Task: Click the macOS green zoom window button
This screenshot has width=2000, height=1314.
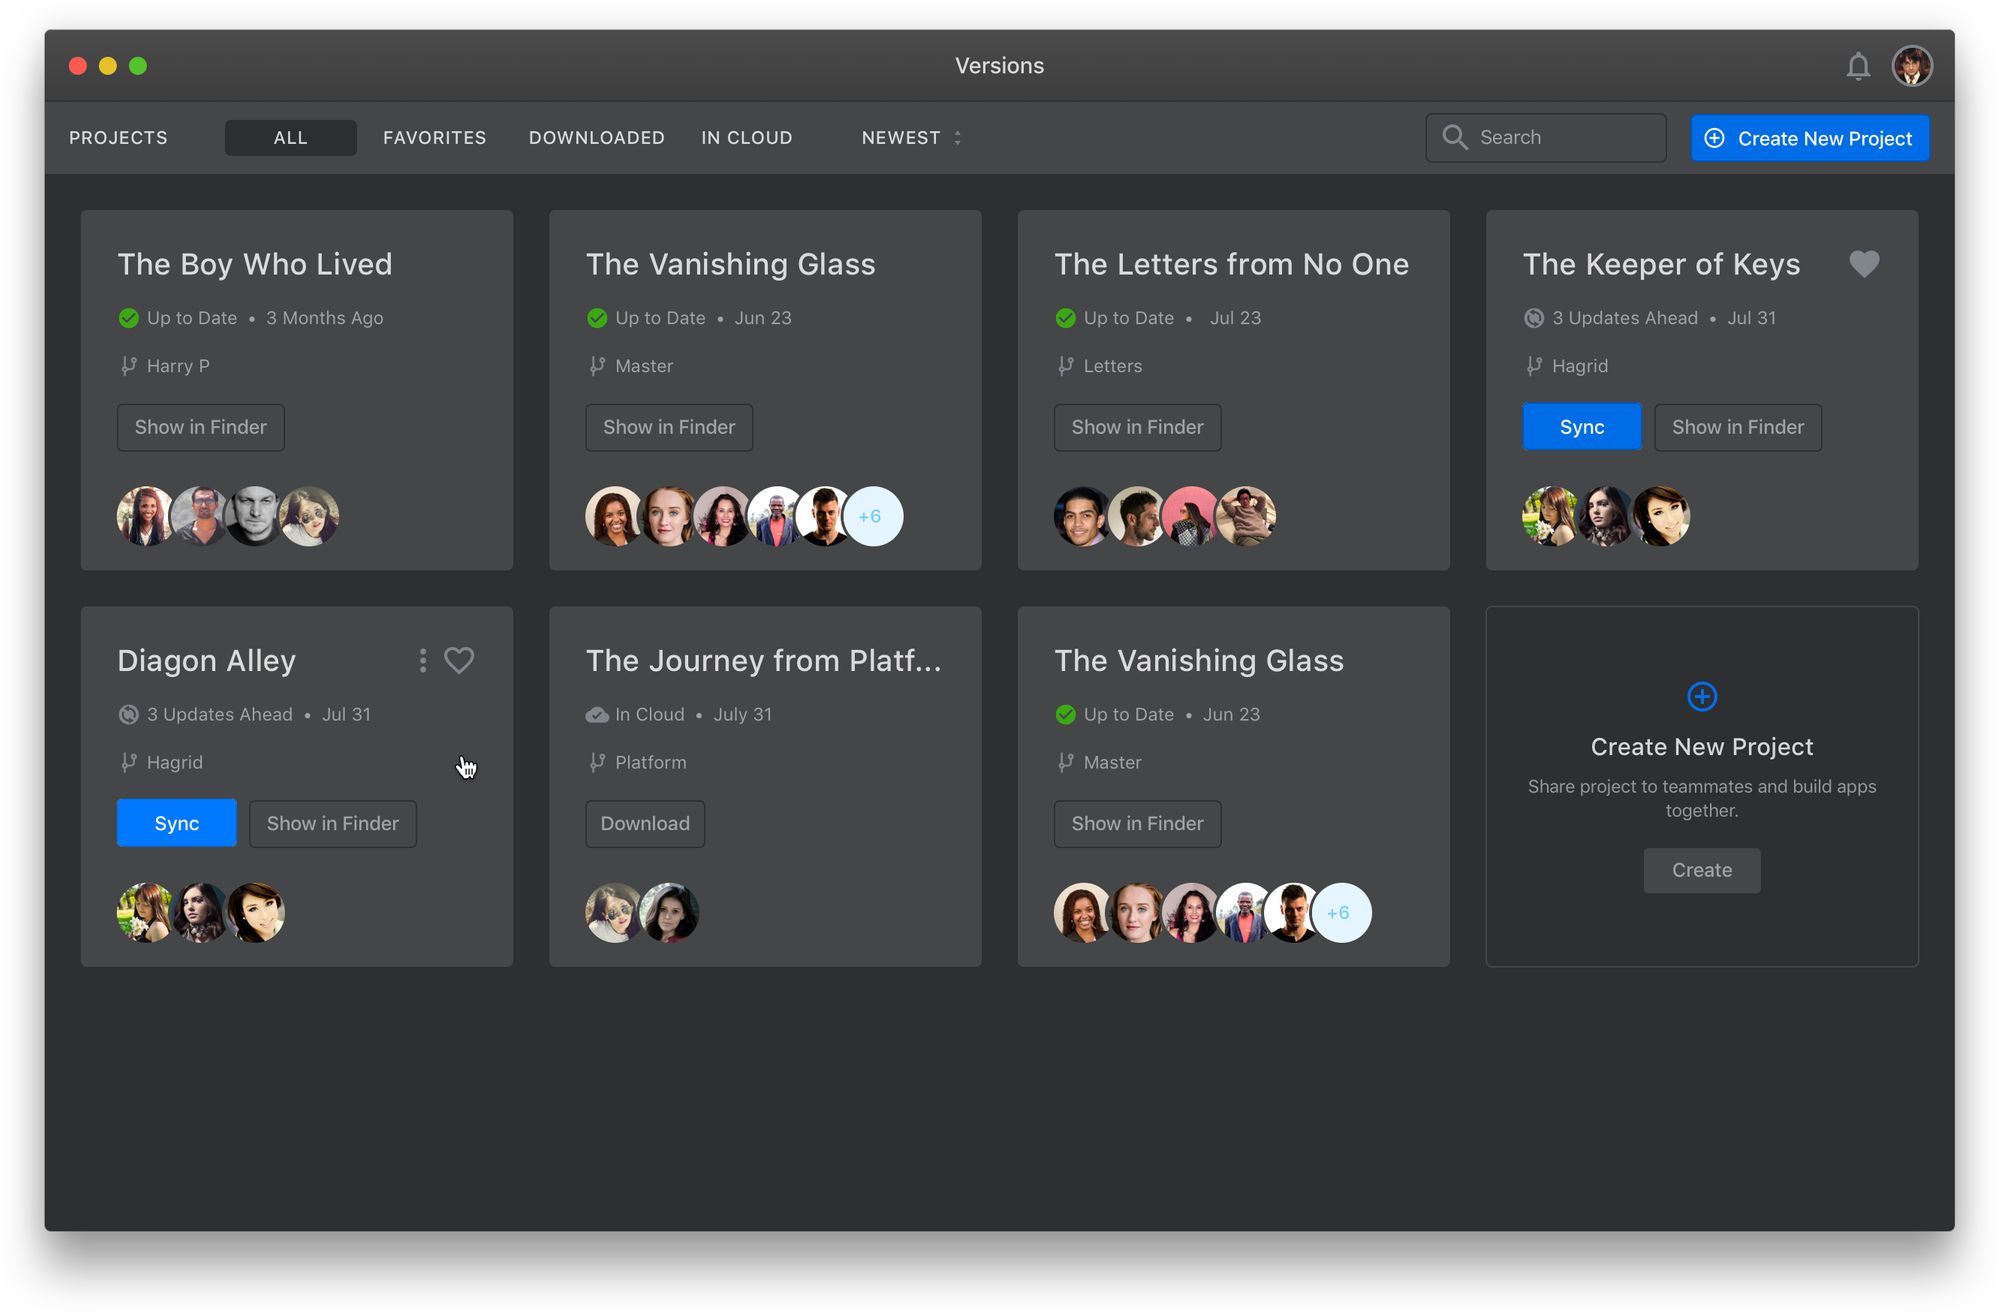Action: click(x=138, y=66)
